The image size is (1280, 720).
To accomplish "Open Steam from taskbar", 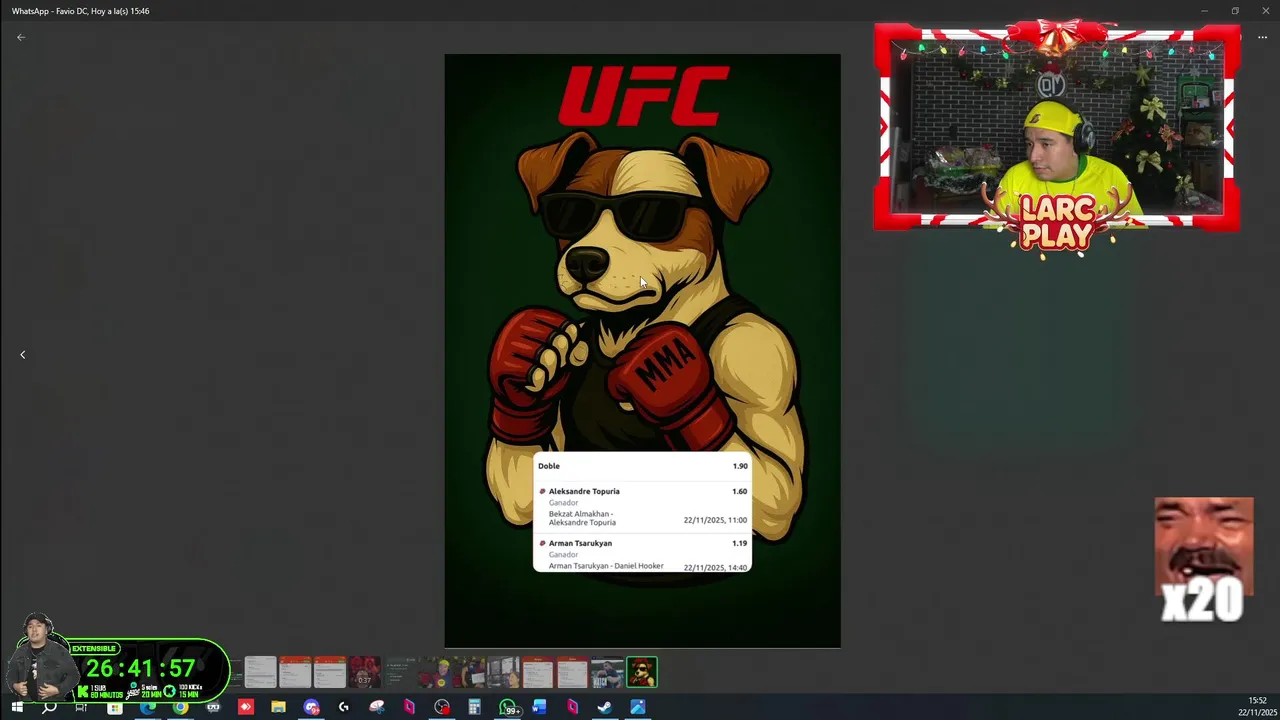I will pyautogui.click(x=605, y=707).
